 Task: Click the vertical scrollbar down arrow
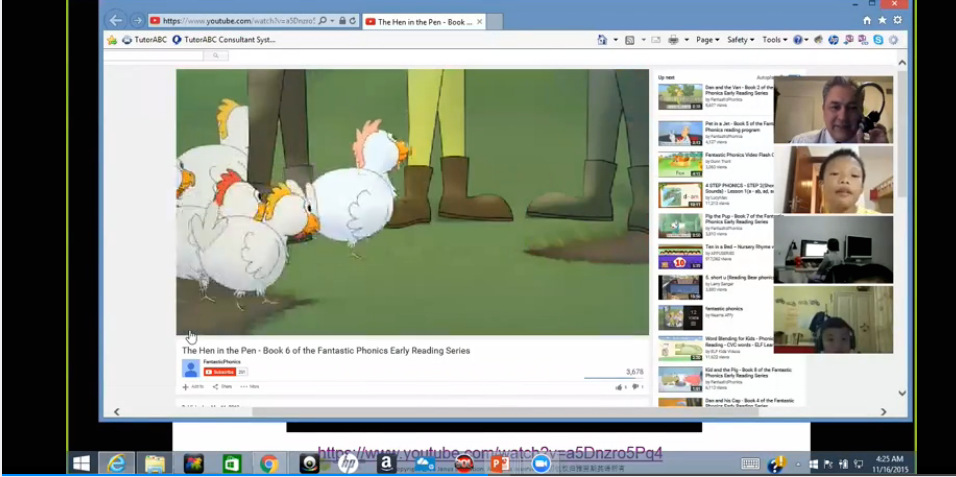point(902,393)
